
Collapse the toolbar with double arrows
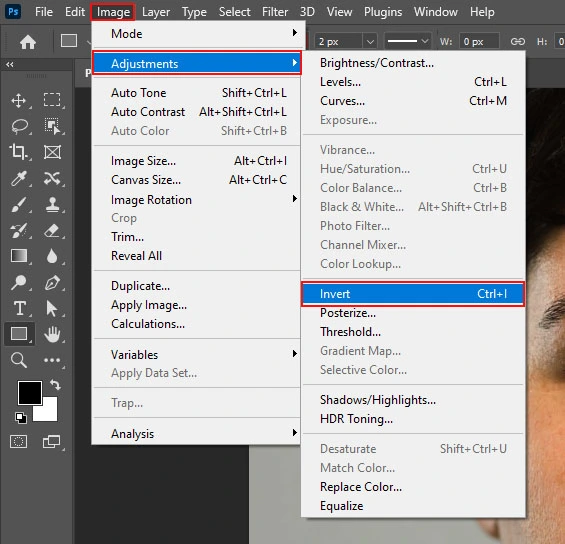point(10,64)
